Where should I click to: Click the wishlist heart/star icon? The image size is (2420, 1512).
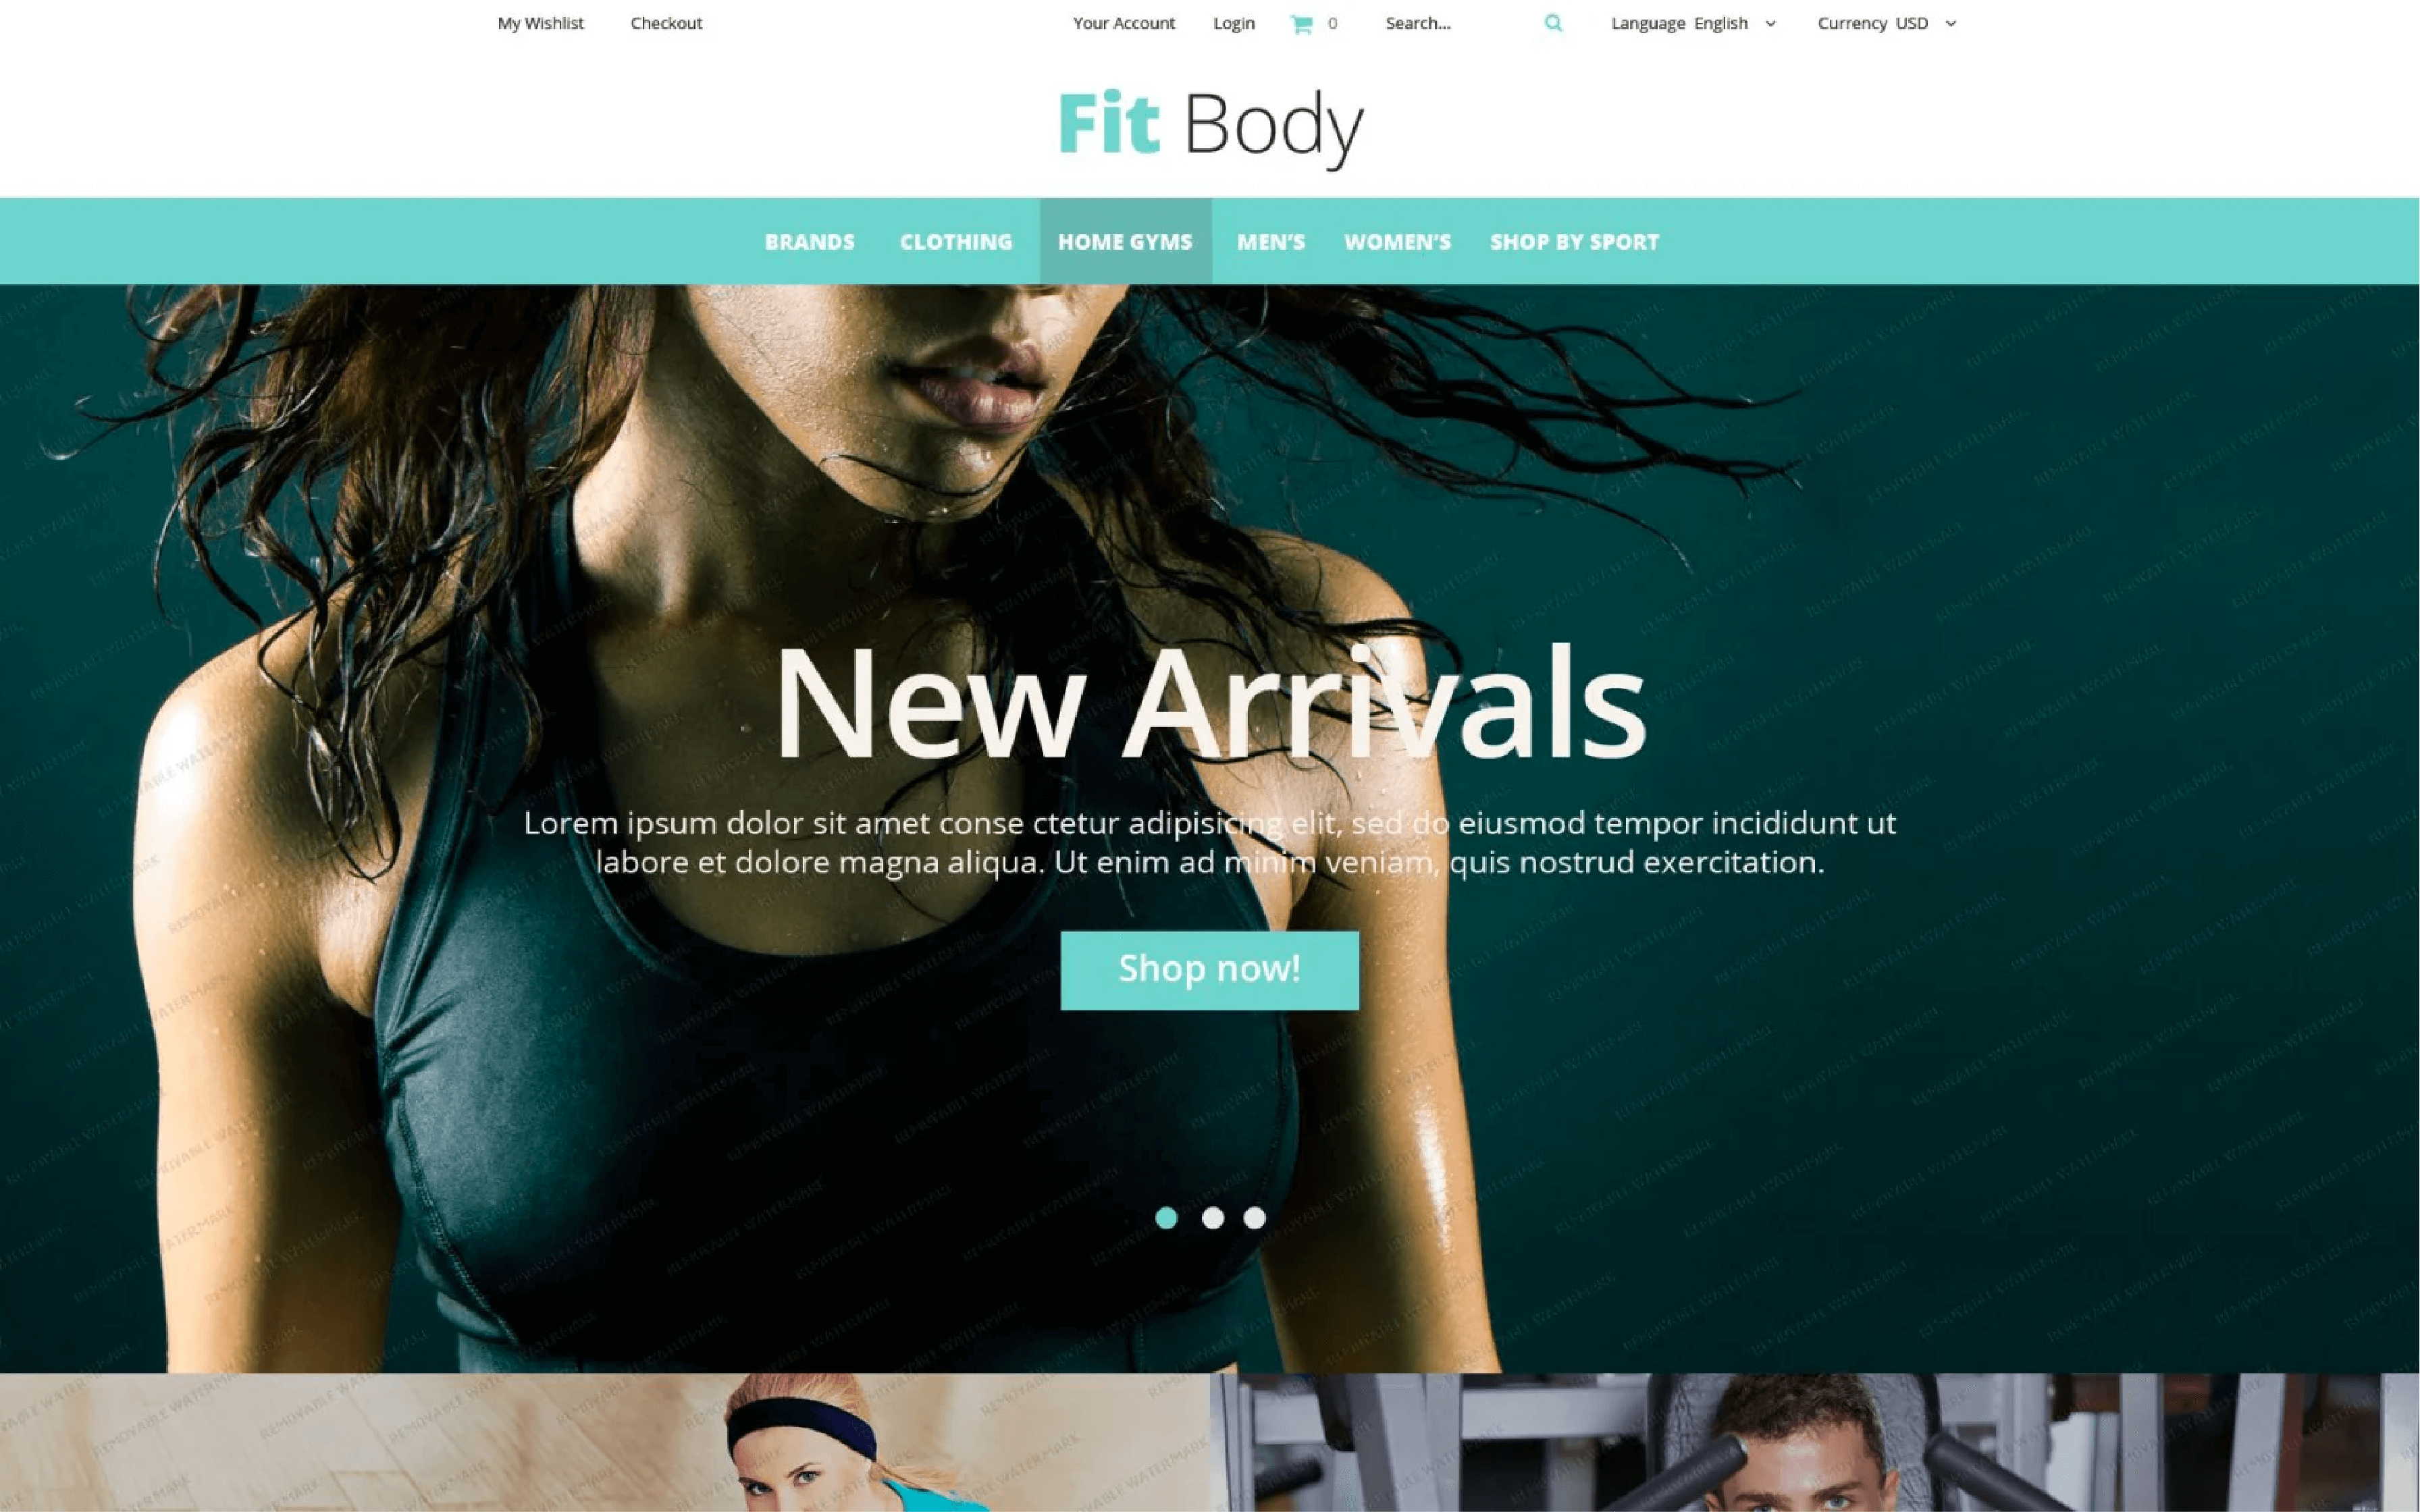pyautogui.click(x=540, y=23)
